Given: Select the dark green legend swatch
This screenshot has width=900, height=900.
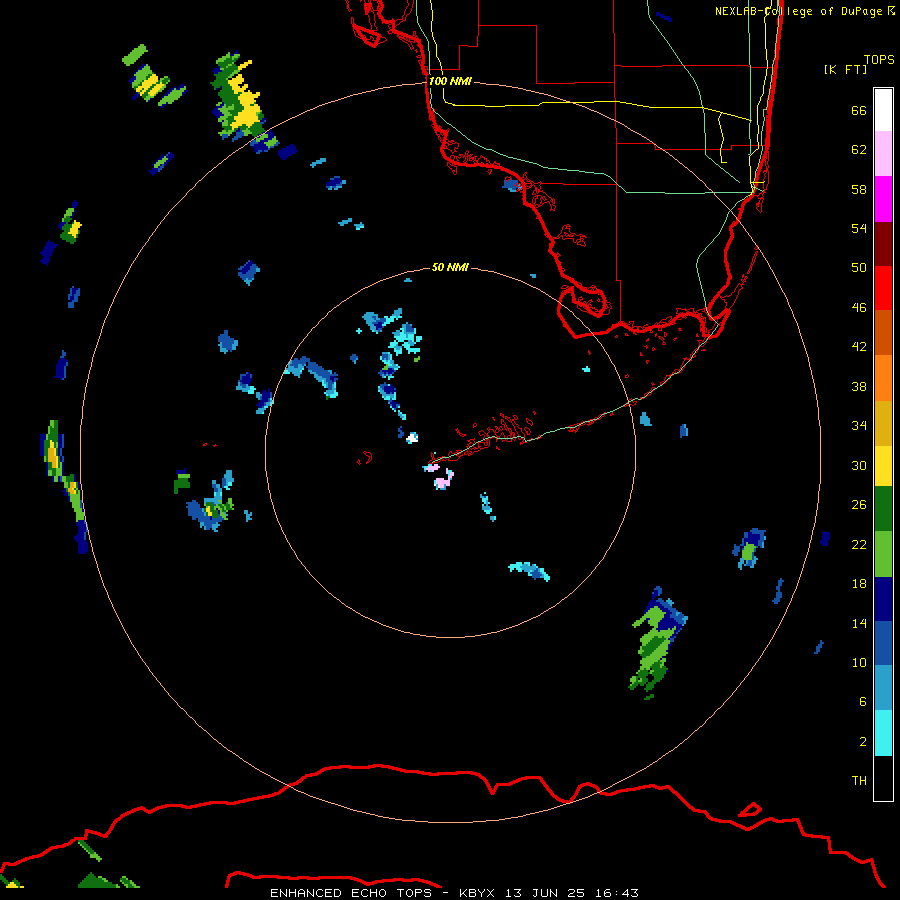Looking at the screenshot, I should tap(883, 508).
